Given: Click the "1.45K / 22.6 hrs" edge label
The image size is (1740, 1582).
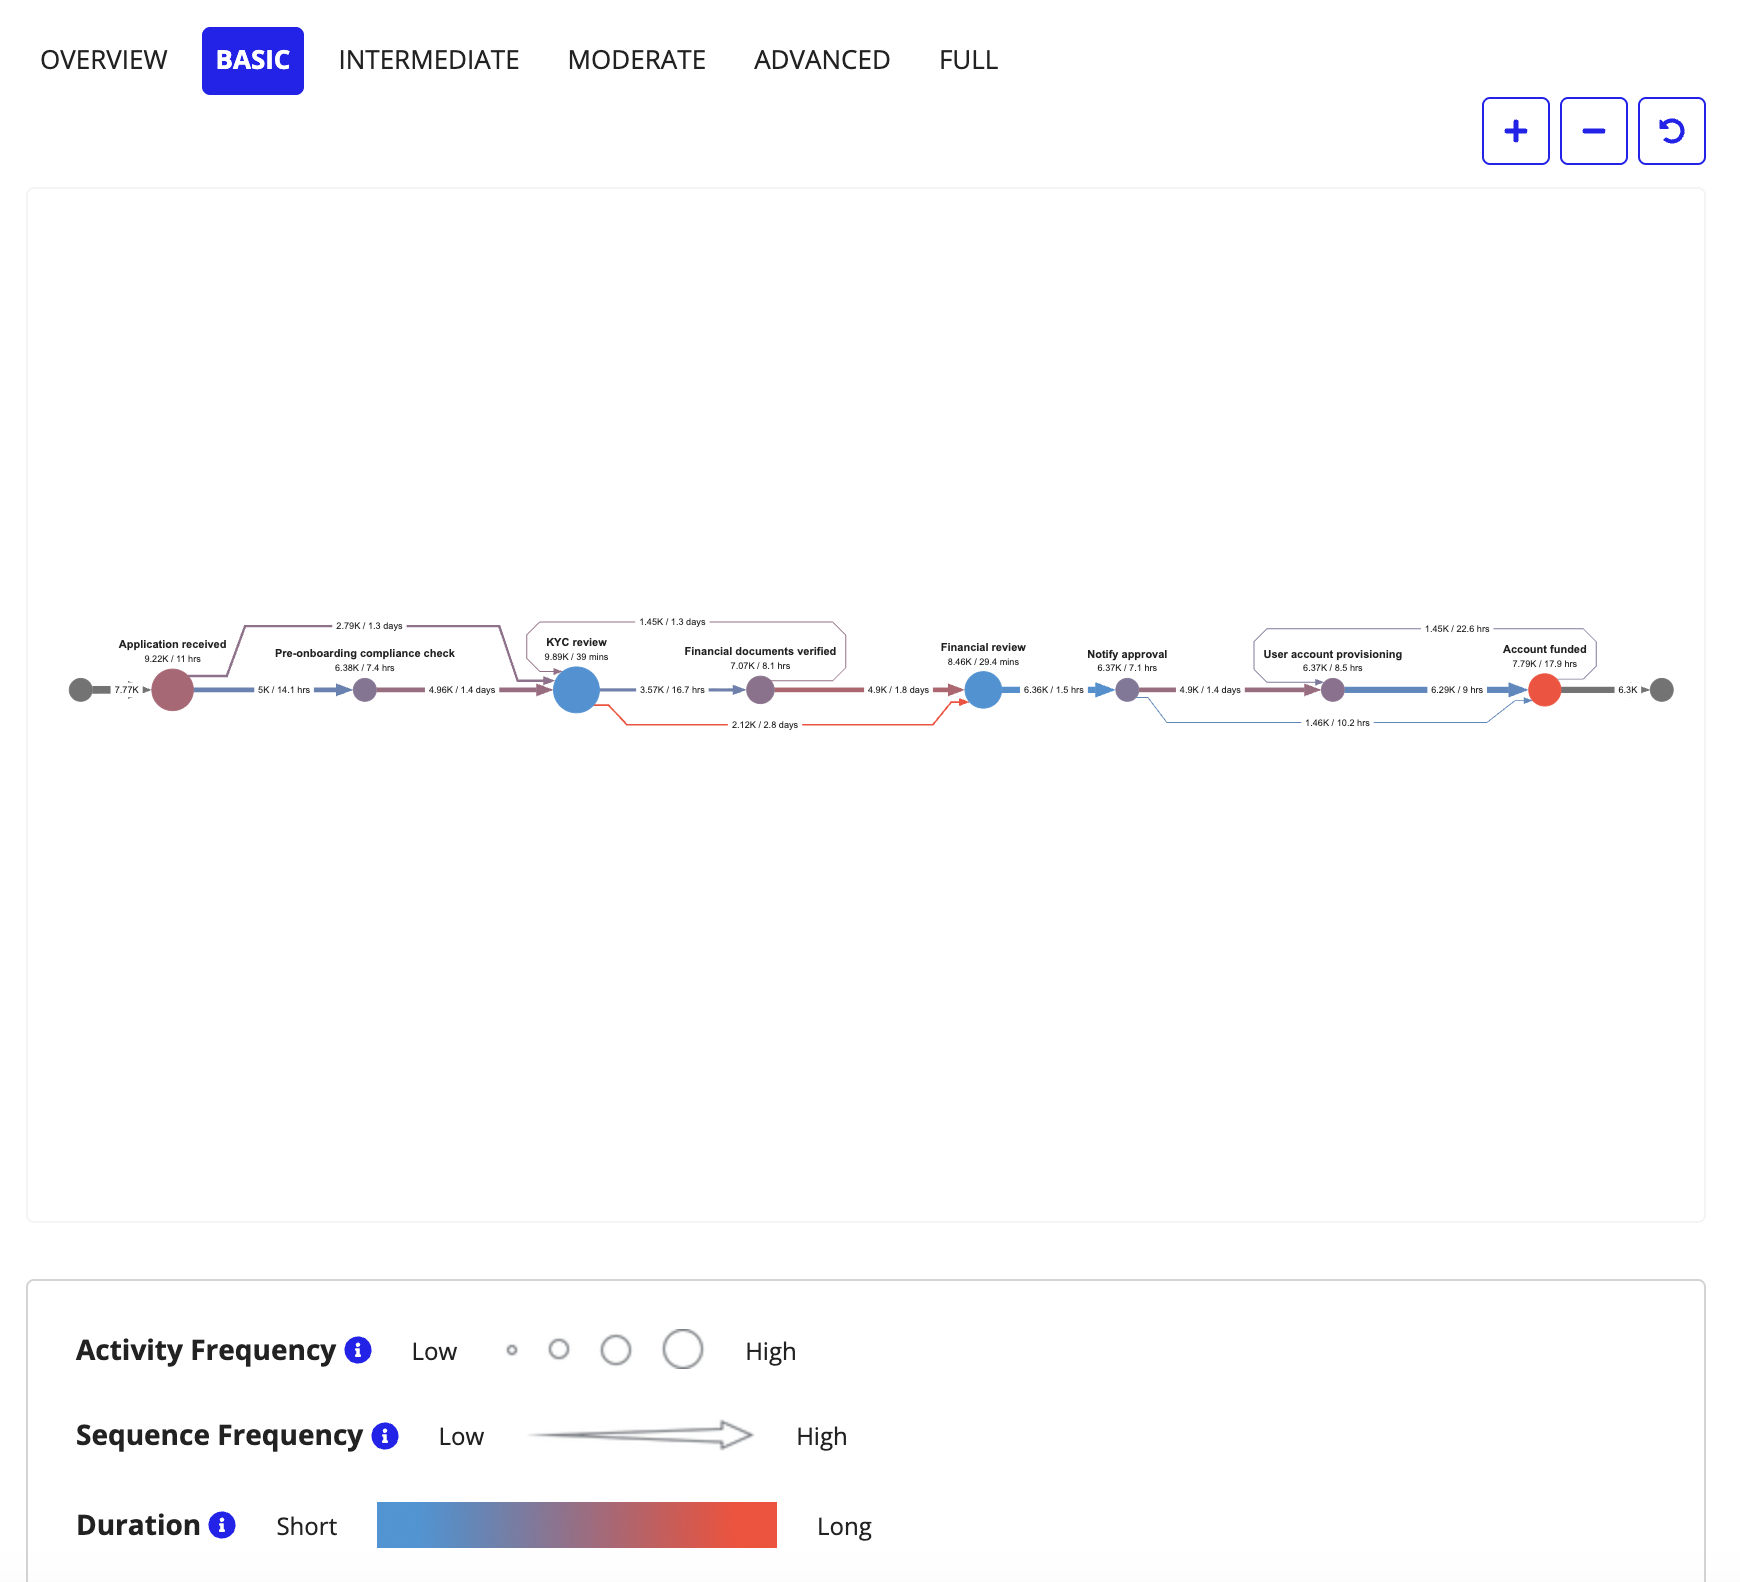Looking at the screenshot, I should click(1457, 629).
